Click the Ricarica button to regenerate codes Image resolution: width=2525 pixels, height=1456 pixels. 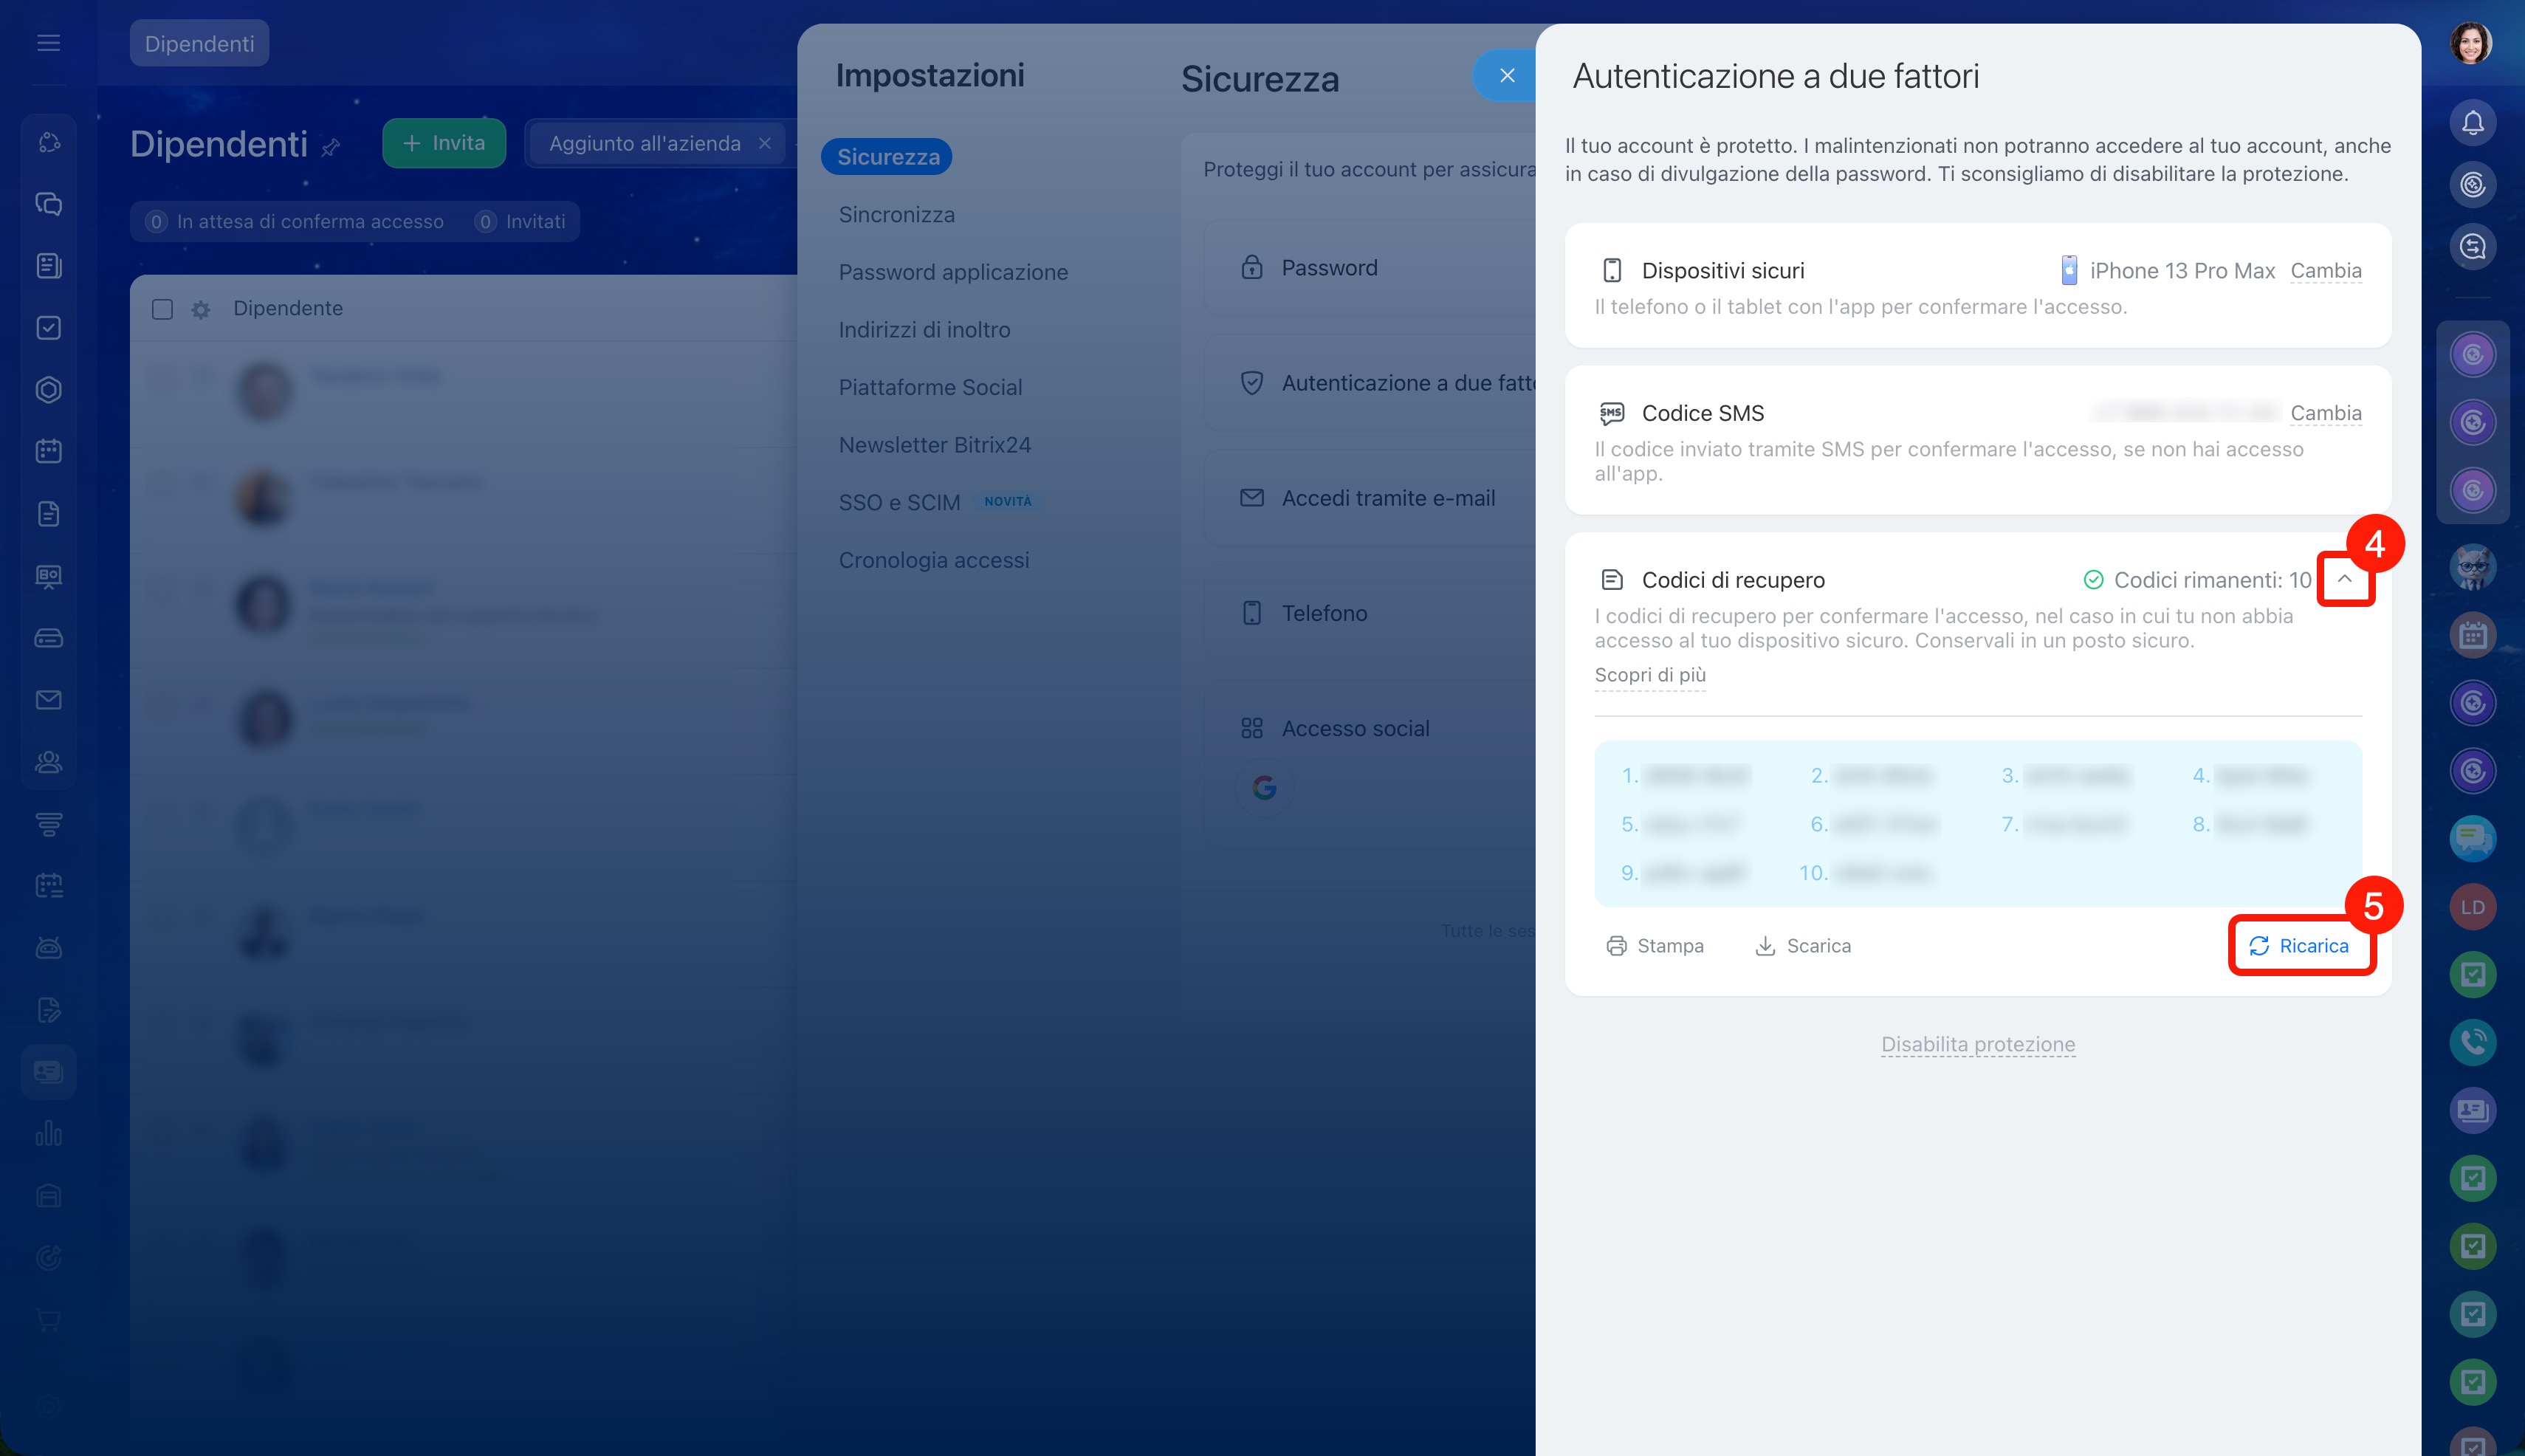coord(2299,946)
